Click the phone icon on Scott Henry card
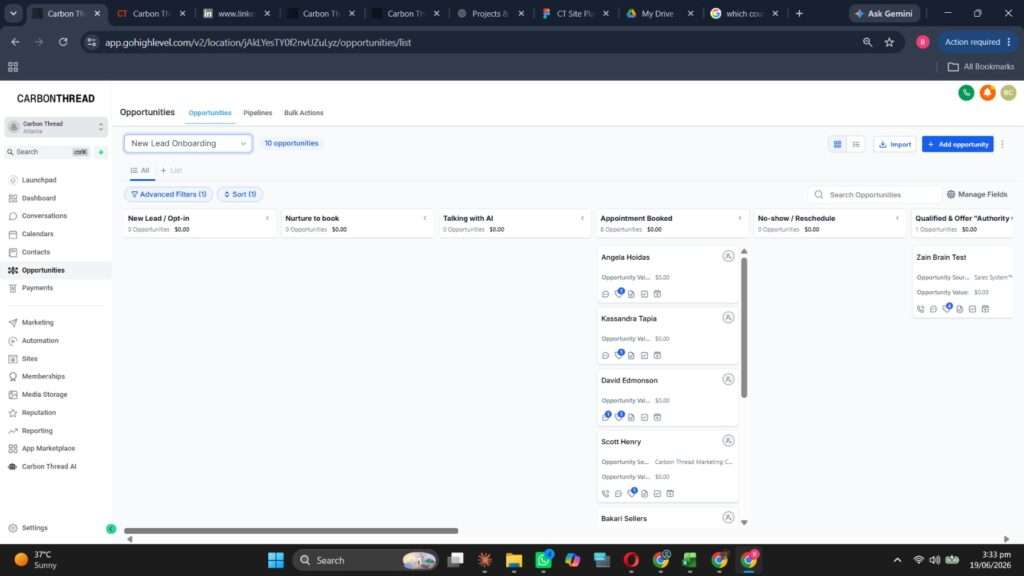The width and height of the screenshot is (1024, 576). [605, 494]
